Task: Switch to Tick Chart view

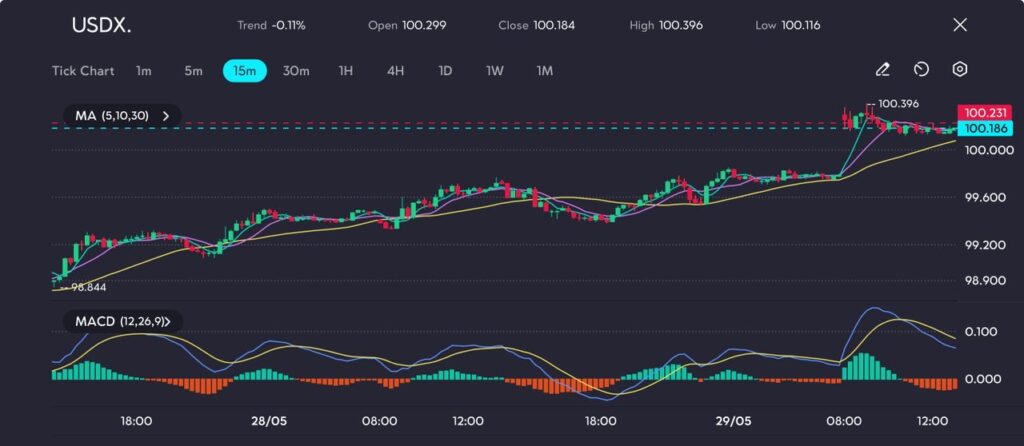Action: pyautogui.click(x=83, y=71)
